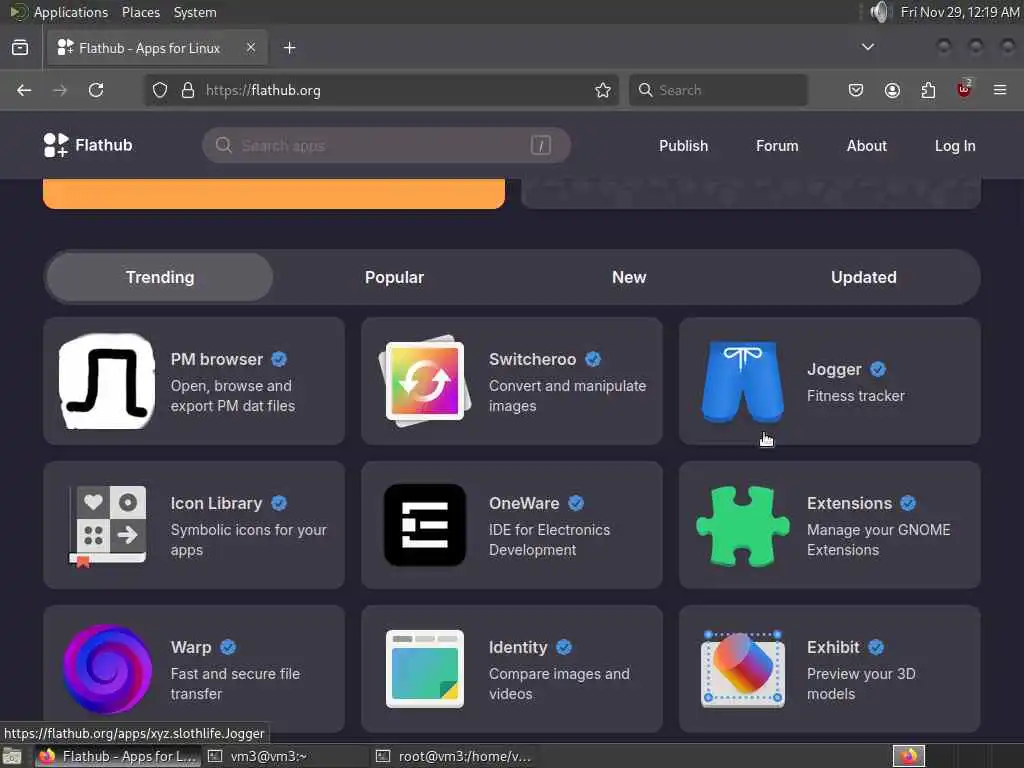
Task: Switch to the Popular tab
Action: coord(394,278)
